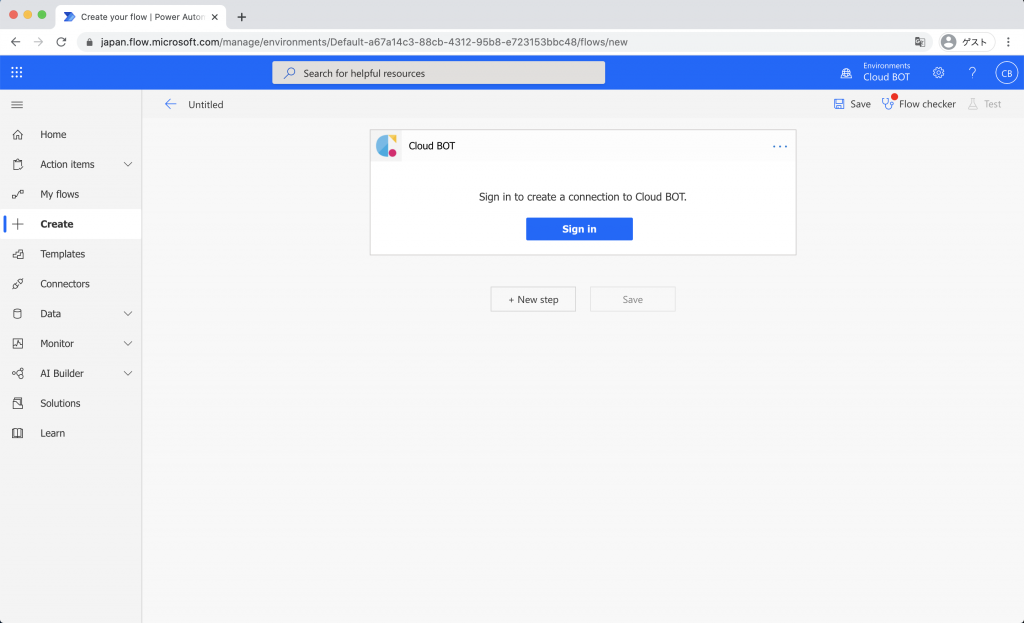This screenshot has width=1024, height=623.
Task: Open the Cloud BOT card ellipsis menu
Action: [780, 146]
